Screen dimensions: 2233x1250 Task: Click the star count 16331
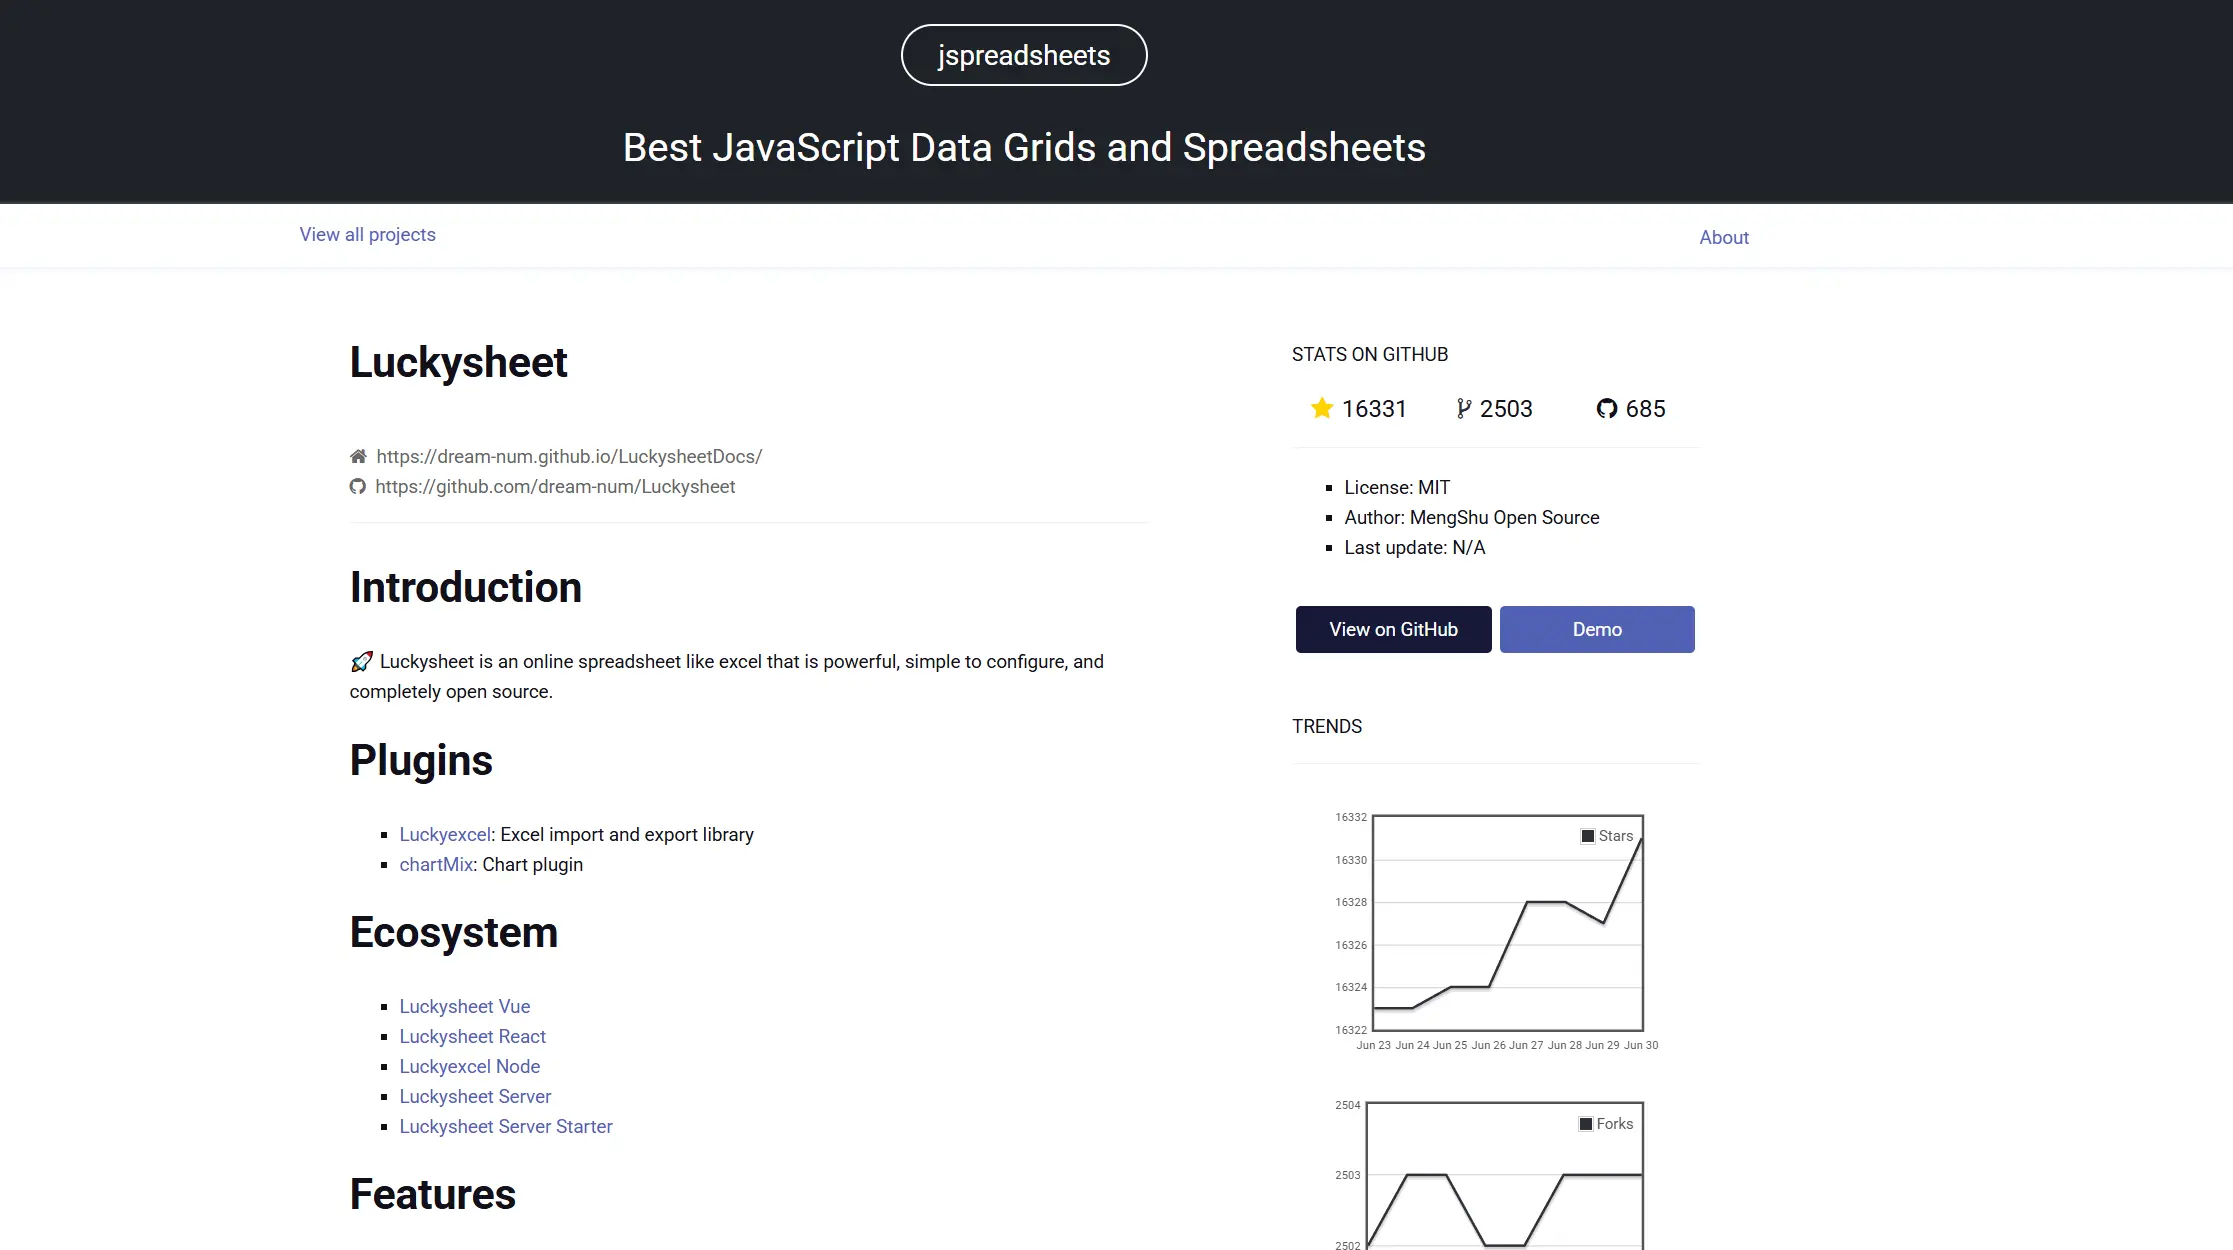pyautogui.click(x=1374, y=408)
